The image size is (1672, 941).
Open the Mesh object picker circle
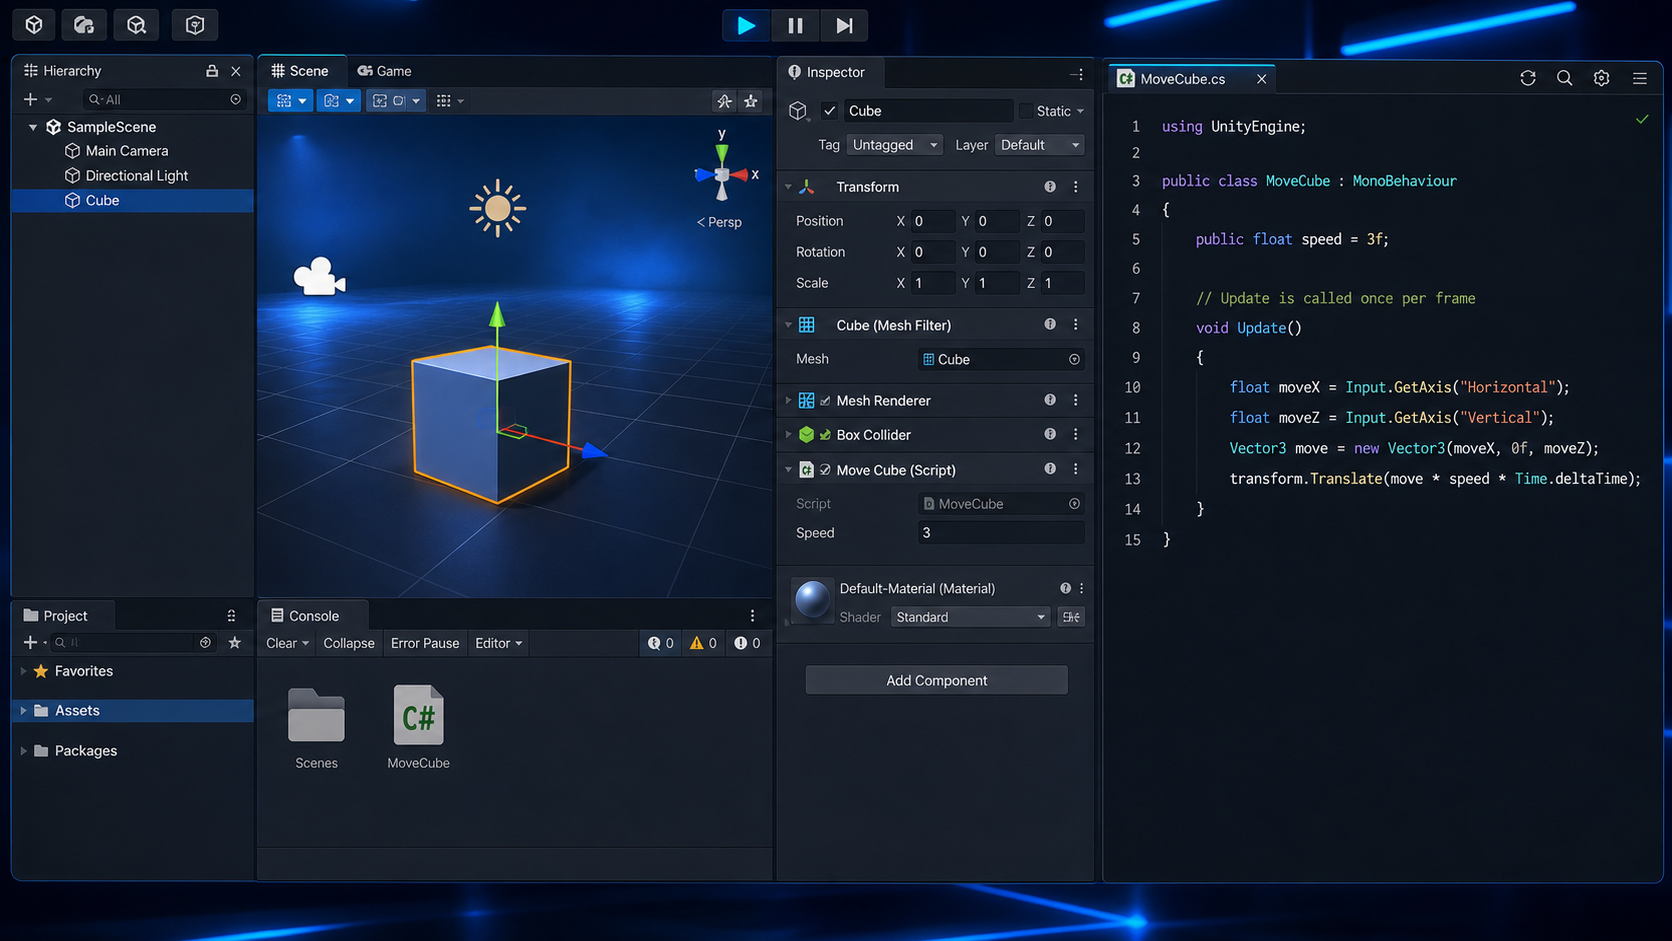pyautogui.click(x=1074, y=359)
